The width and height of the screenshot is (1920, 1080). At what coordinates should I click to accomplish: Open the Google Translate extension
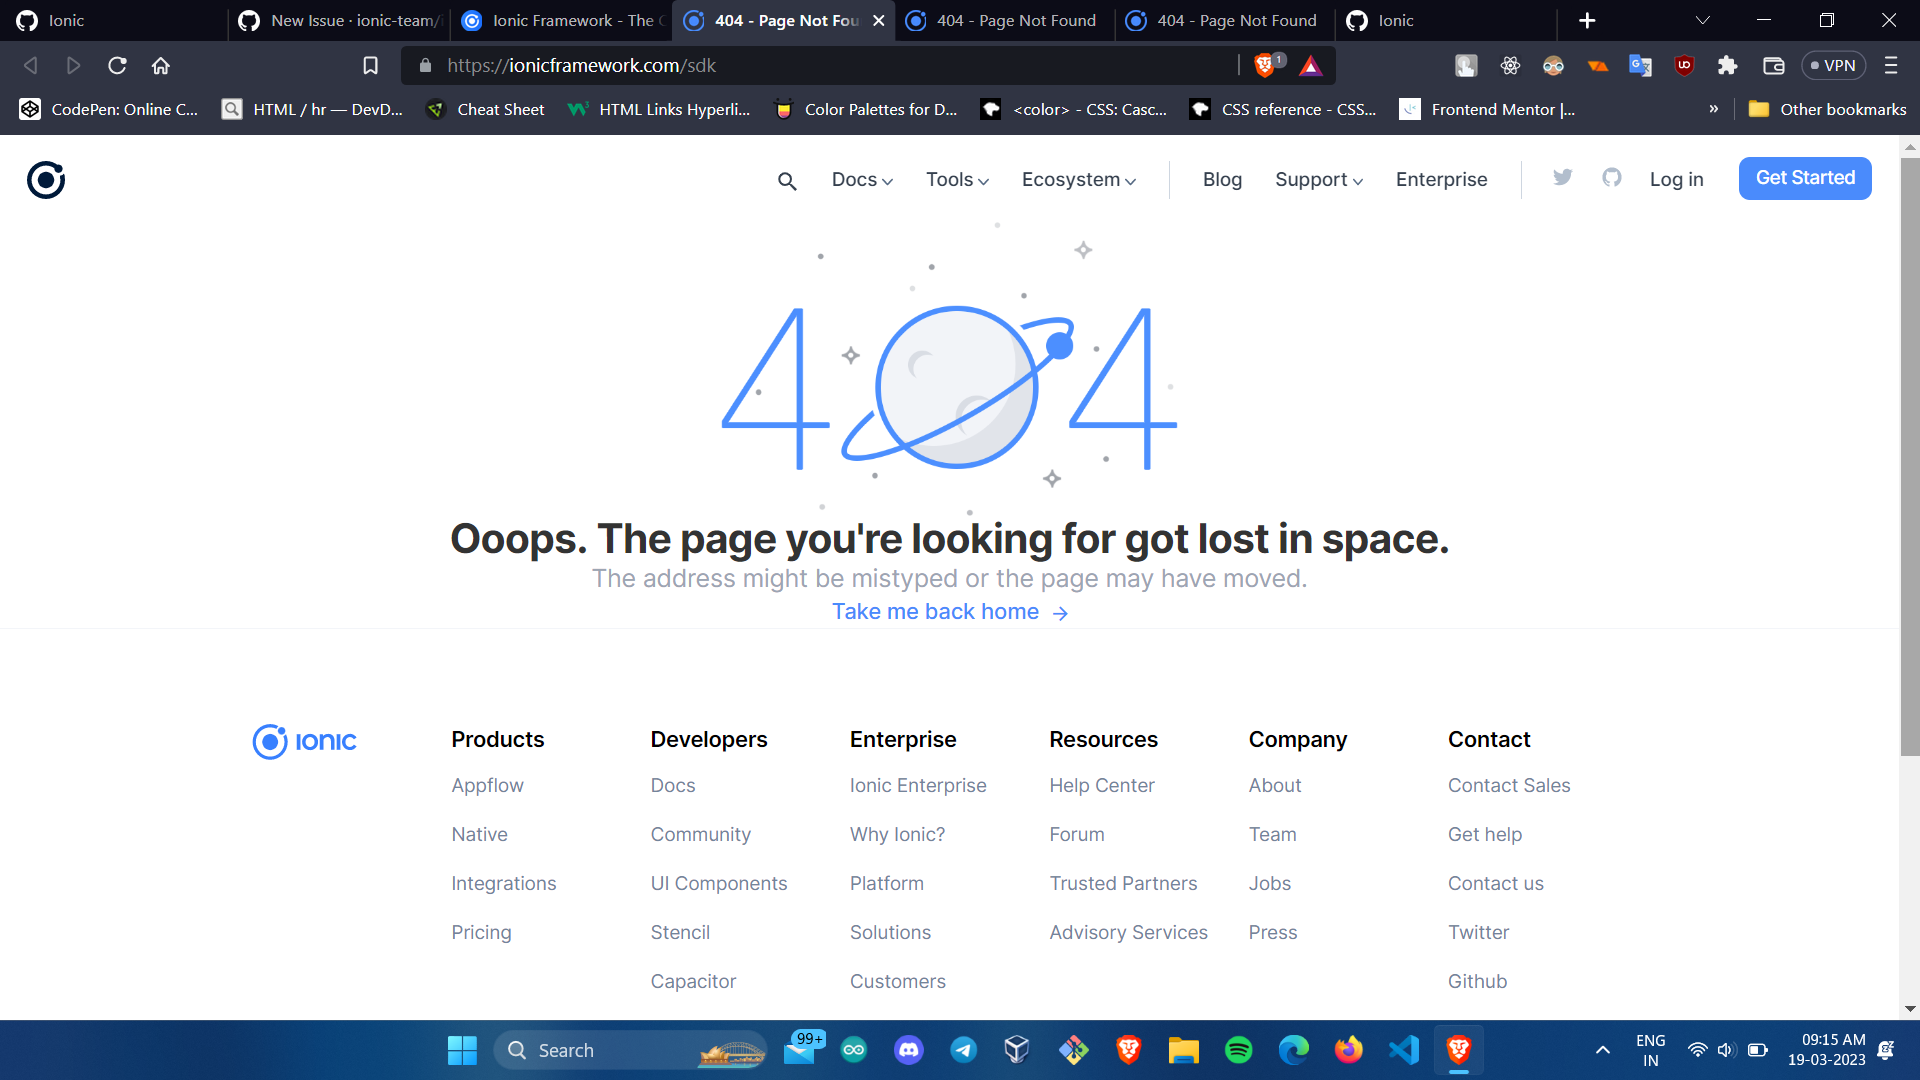[1640, 65]
